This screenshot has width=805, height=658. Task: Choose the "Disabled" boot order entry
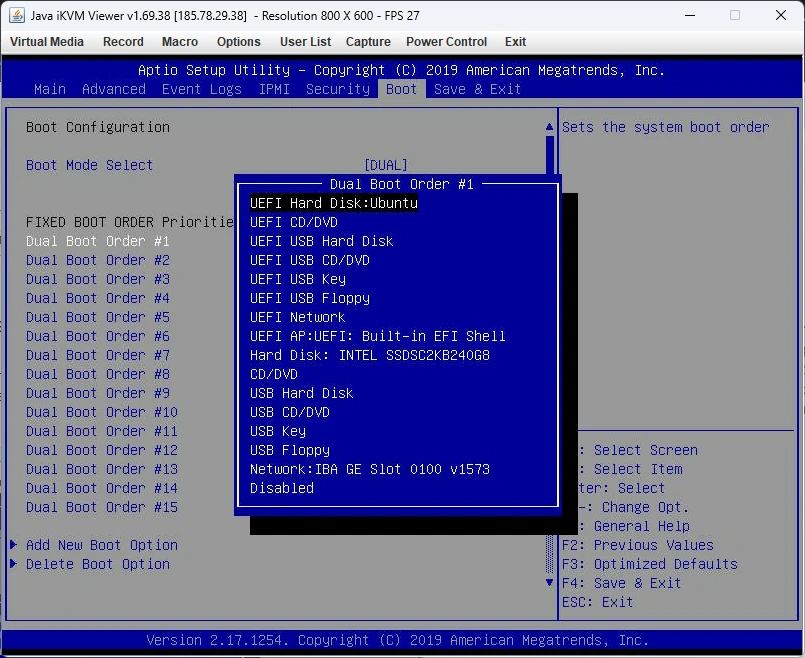(281, 488)
